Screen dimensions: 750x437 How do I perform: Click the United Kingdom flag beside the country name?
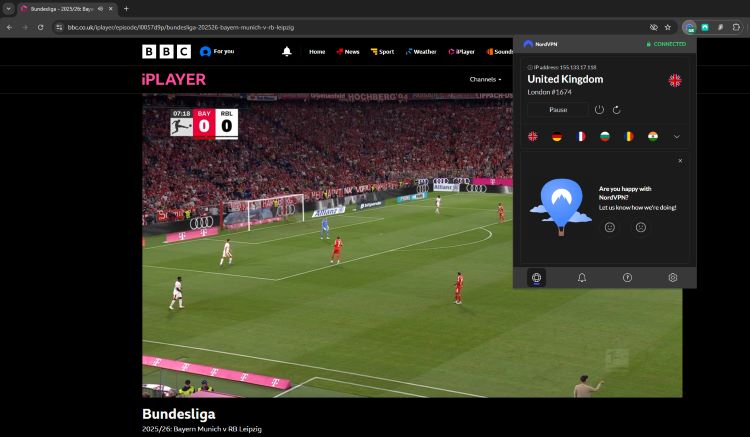(x=674, y=80)
